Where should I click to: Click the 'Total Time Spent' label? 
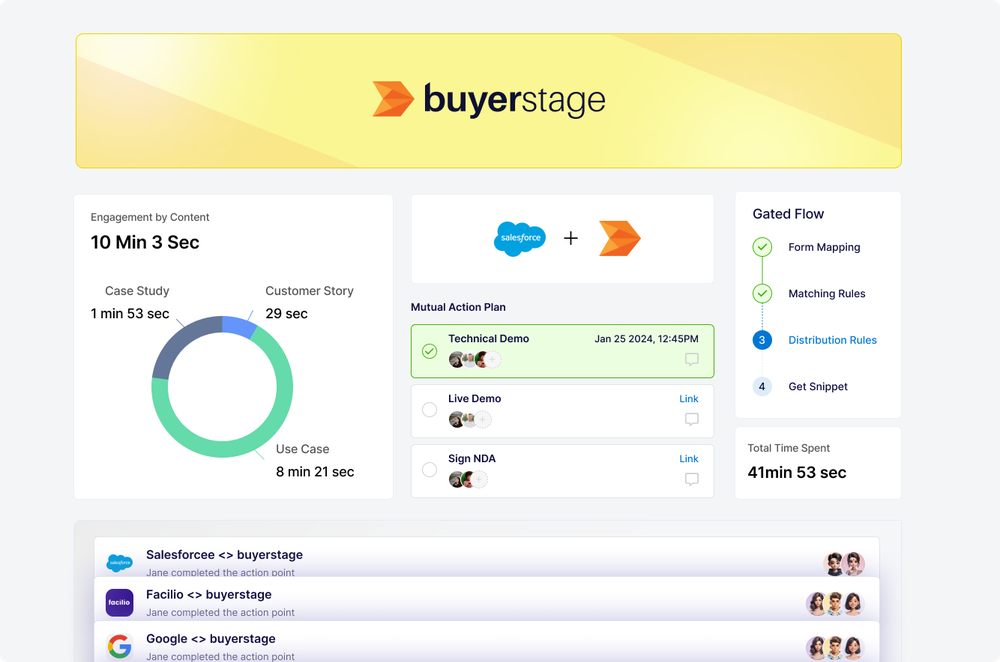[x=788, y=448]
